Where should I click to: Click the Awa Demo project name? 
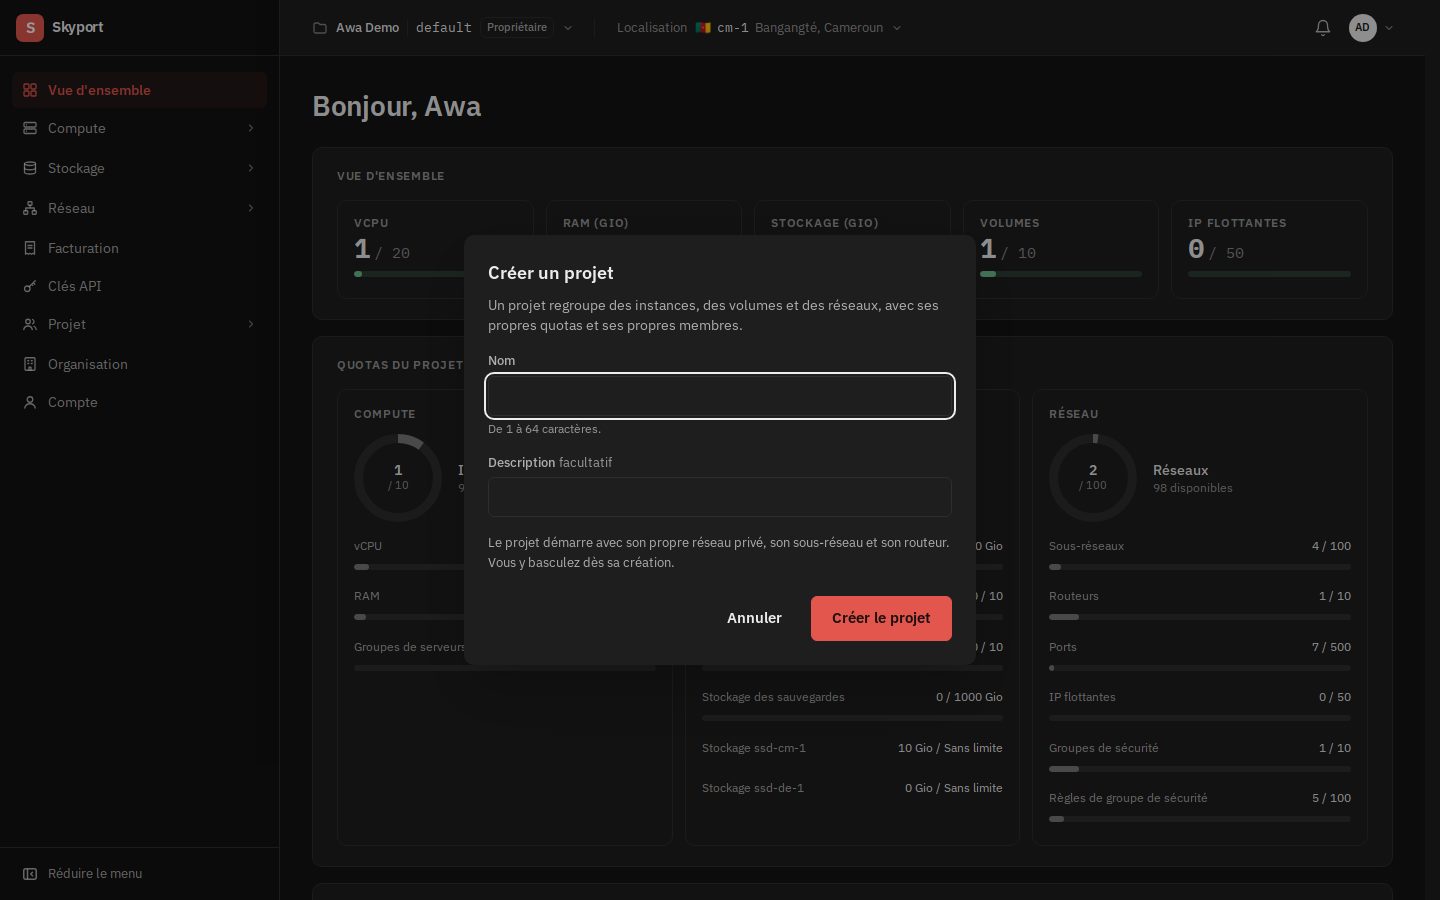[367, 28]
